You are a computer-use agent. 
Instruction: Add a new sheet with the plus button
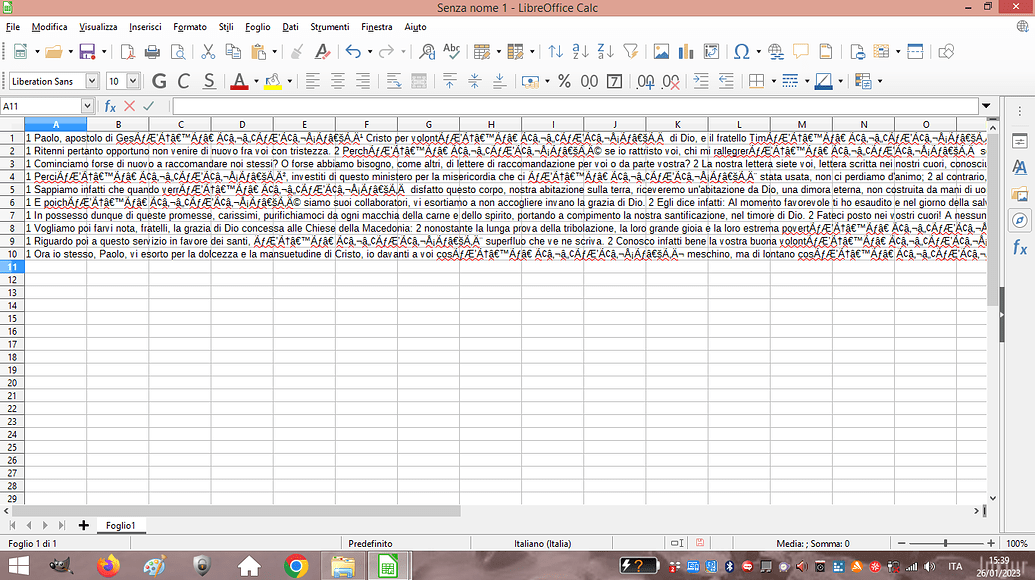[x=83, y=525]
